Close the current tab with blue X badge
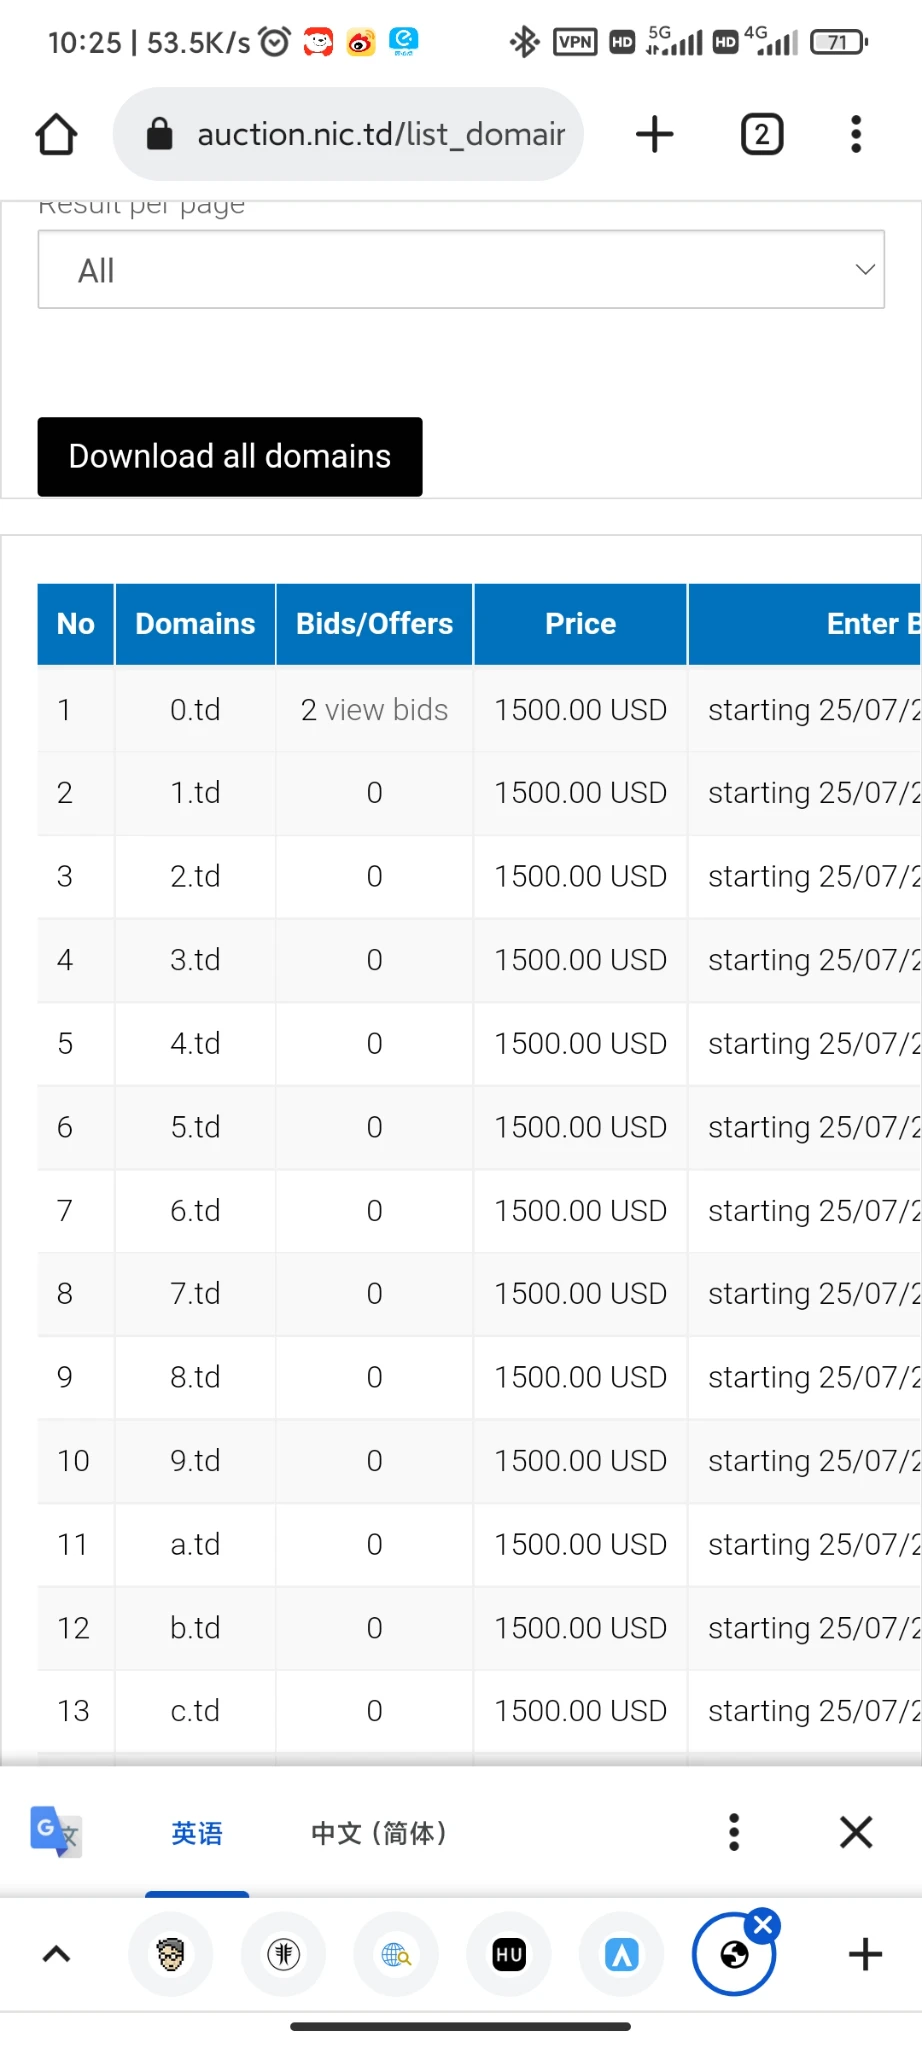 pos(763,1925)
